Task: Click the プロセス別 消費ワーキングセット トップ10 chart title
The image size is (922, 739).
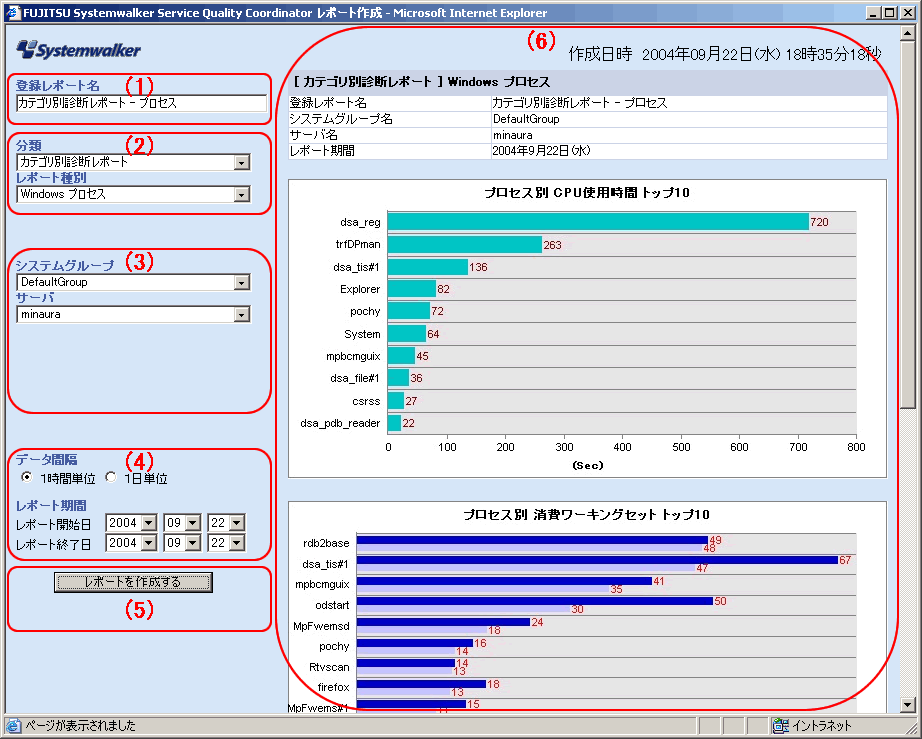Action: 586,515
